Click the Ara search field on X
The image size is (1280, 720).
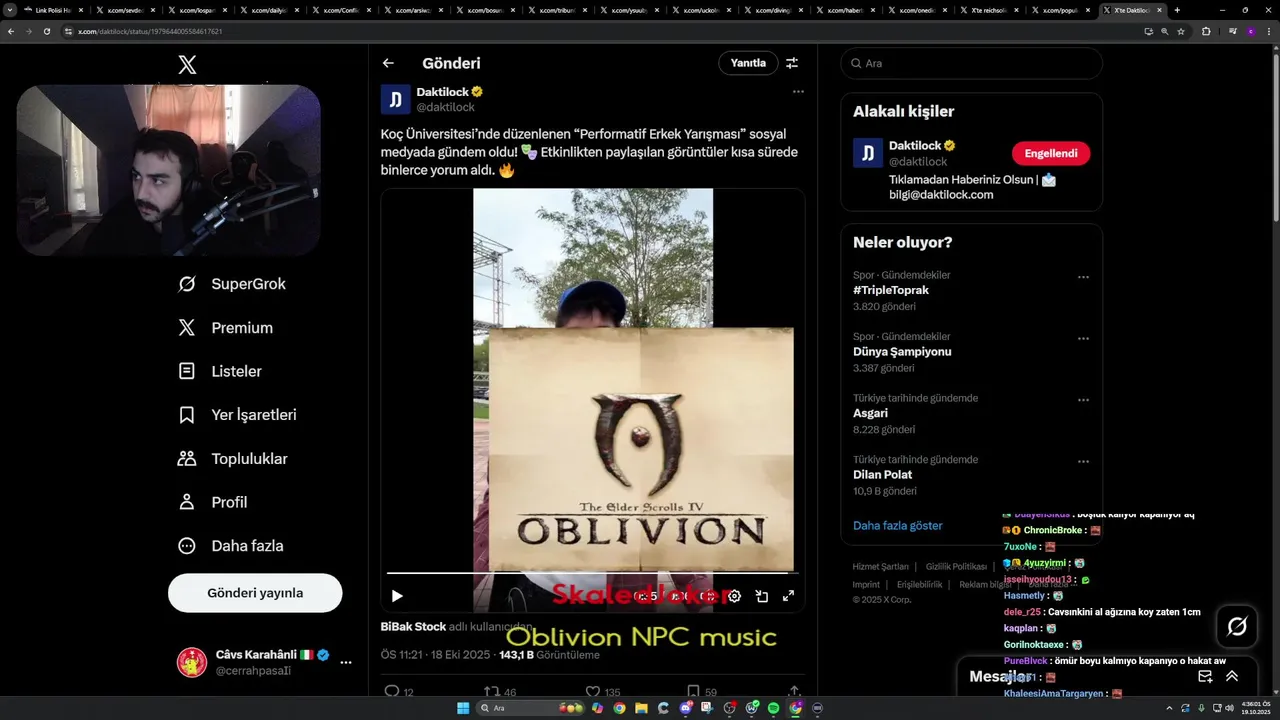click(971, 63)
